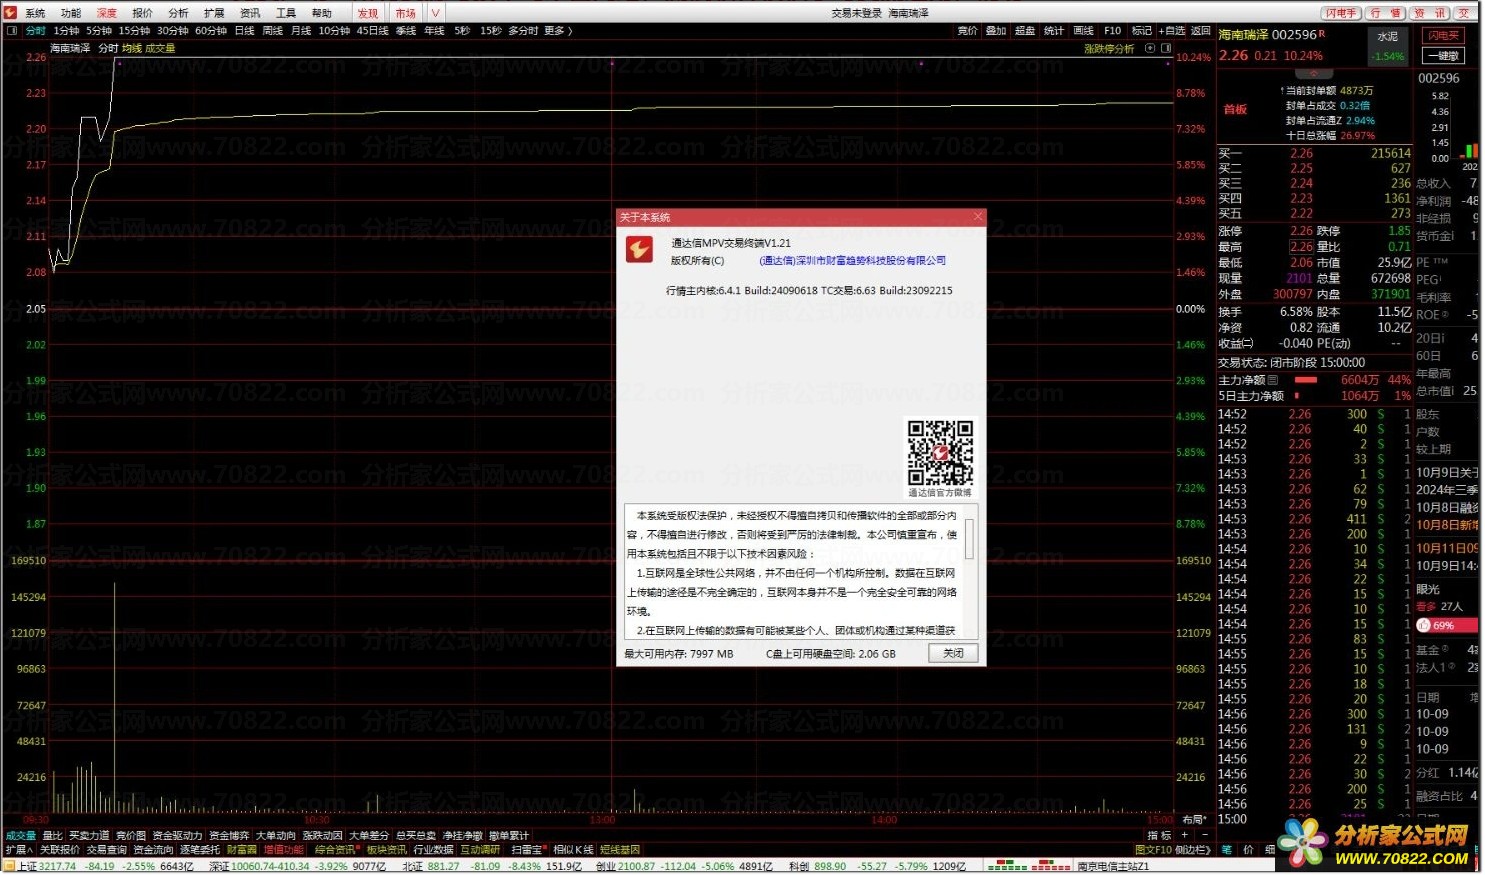Click the 图文F10 button at the bottom
Viewport: 1485px width, 875px height.
coord(1153,850)
